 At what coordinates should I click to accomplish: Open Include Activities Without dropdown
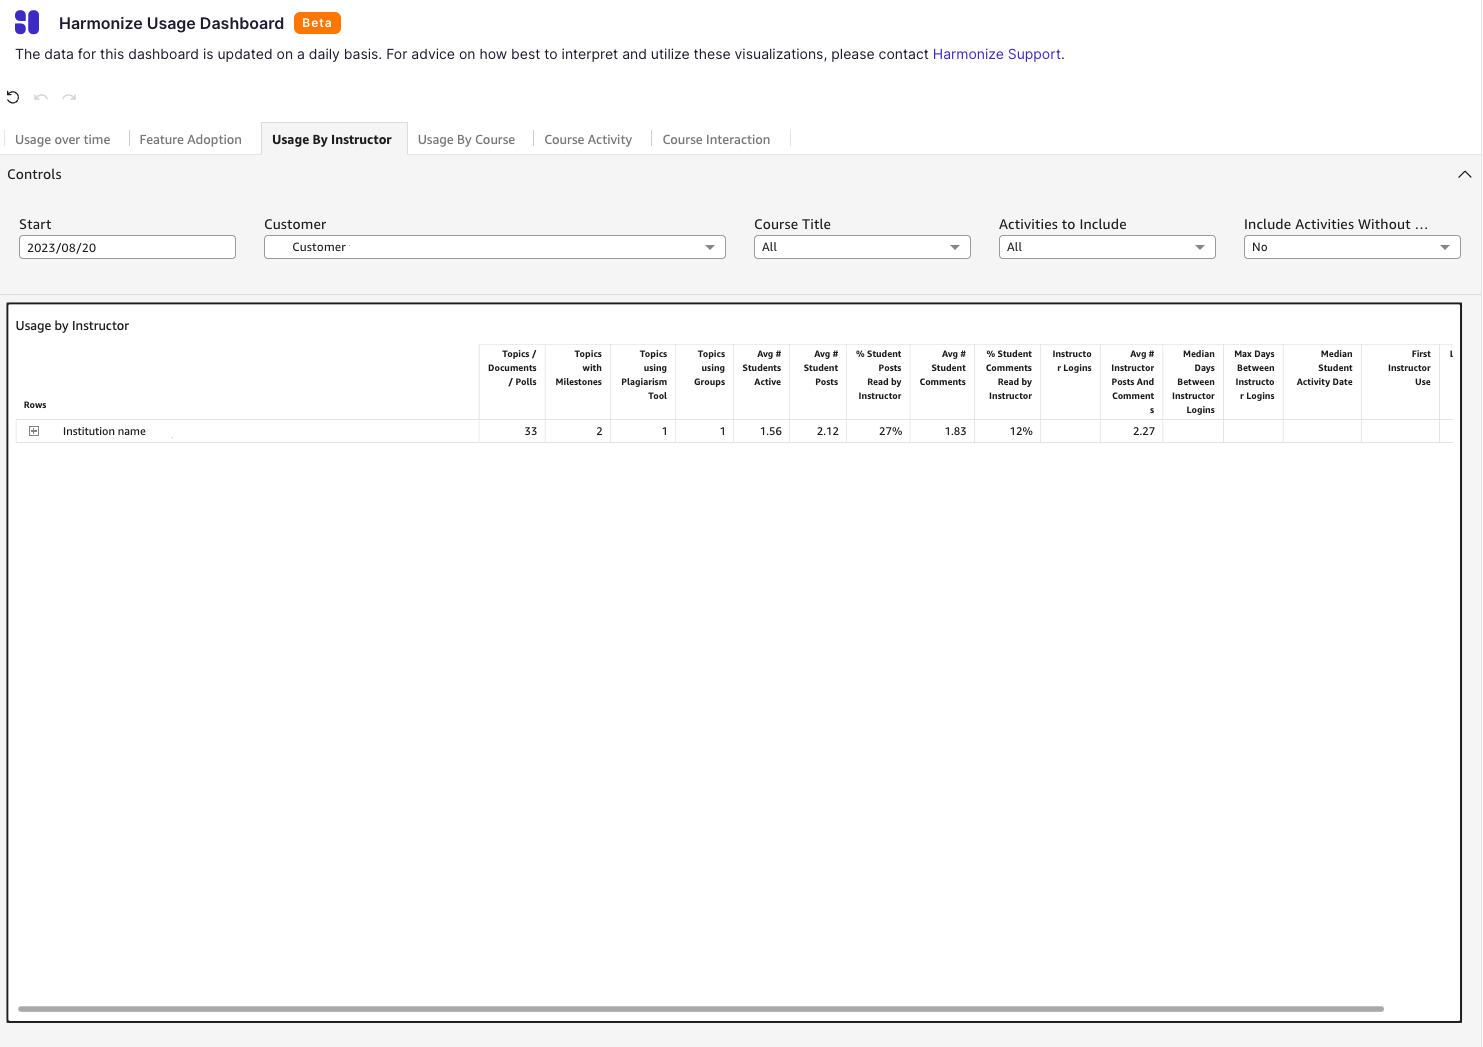click(1352, 247)
